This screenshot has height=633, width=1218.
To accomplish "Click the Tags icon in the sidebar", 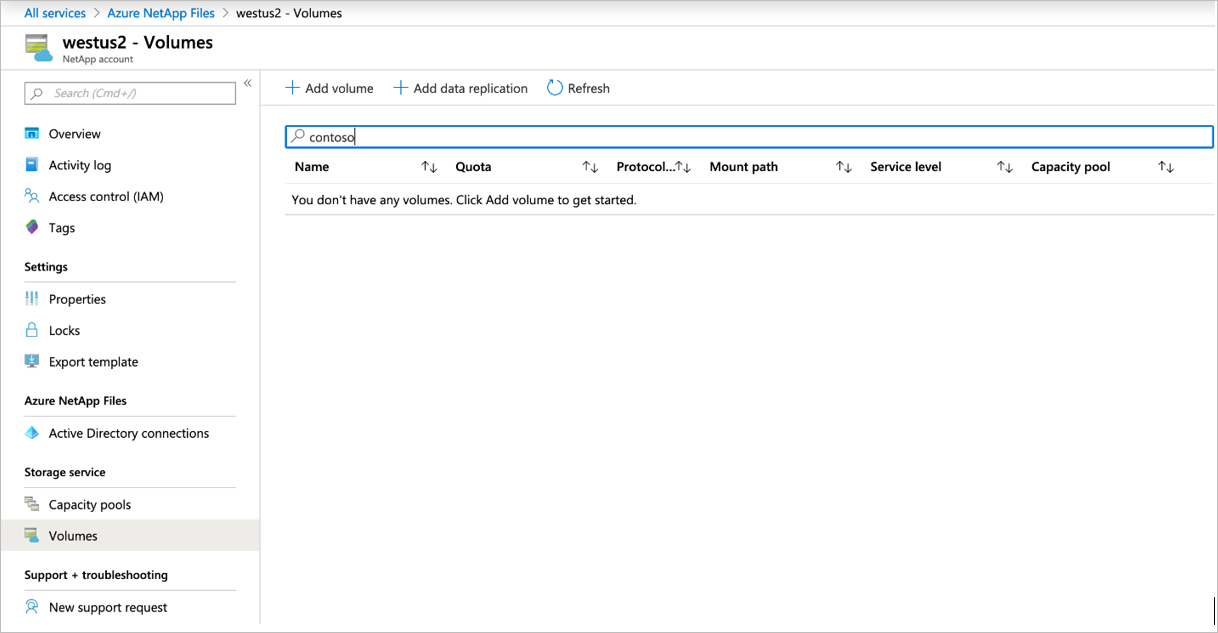I will [31, 227].
